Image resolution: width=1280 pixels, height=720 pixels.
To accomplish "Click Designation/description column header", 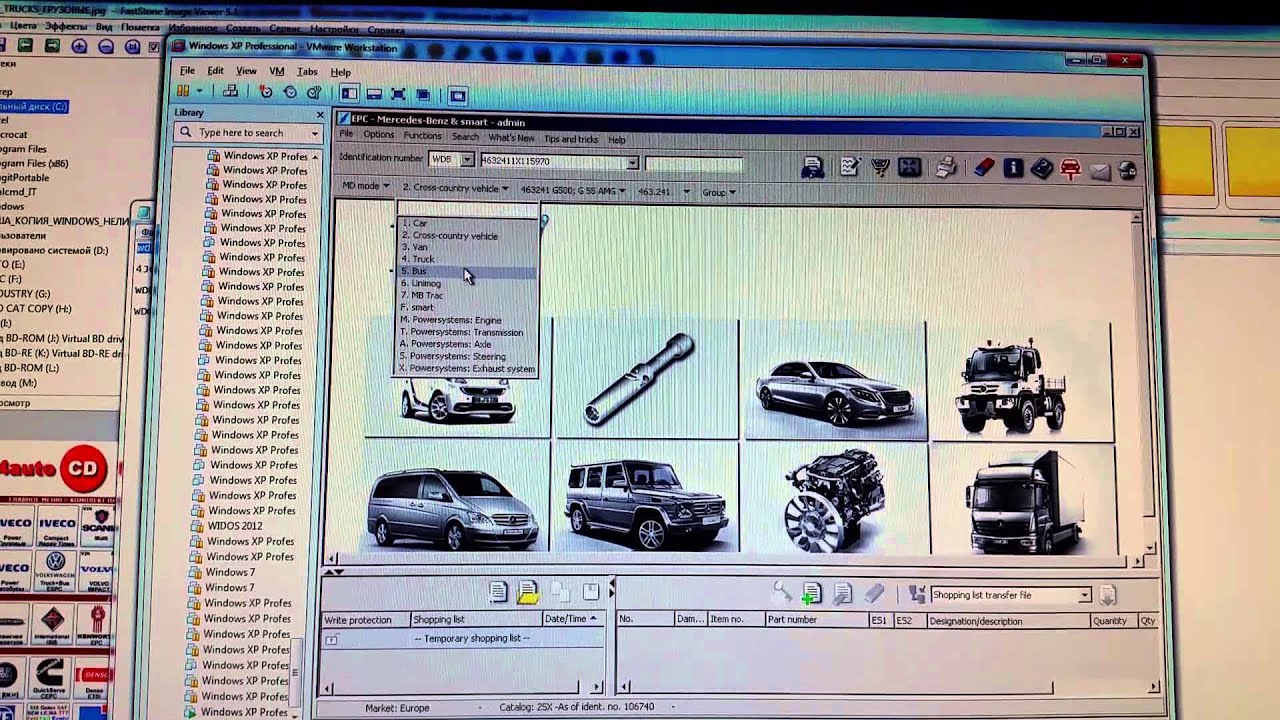I will (x=1007, y=621).
